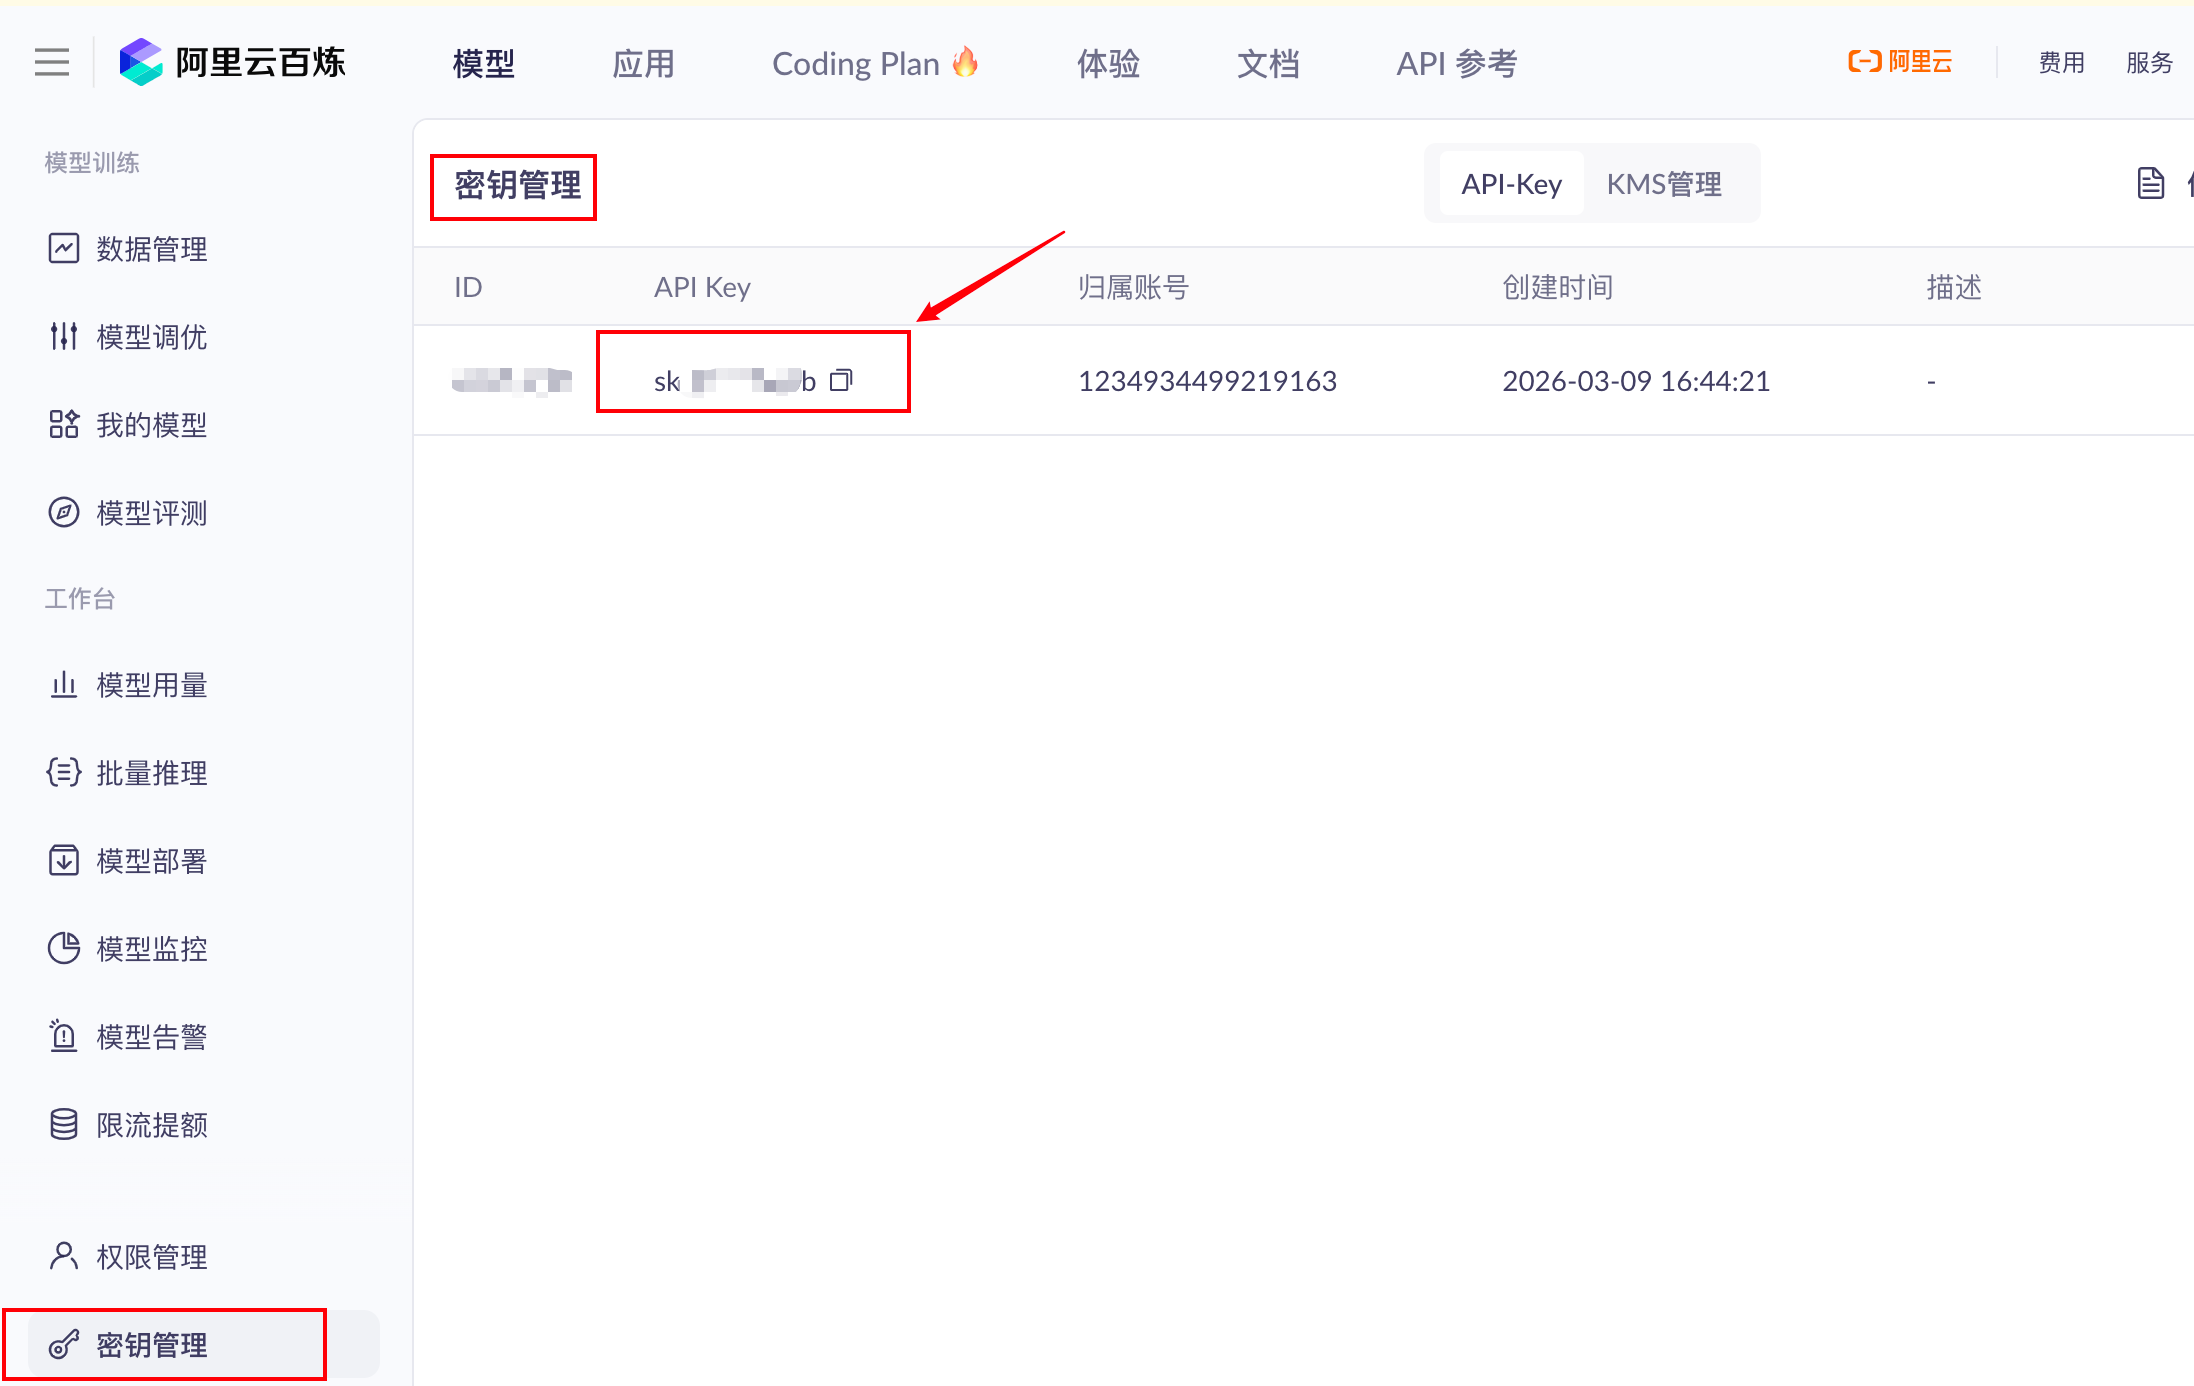Open the document icon in header
Screen dimensions: 2194x1386
(2150, 184)
